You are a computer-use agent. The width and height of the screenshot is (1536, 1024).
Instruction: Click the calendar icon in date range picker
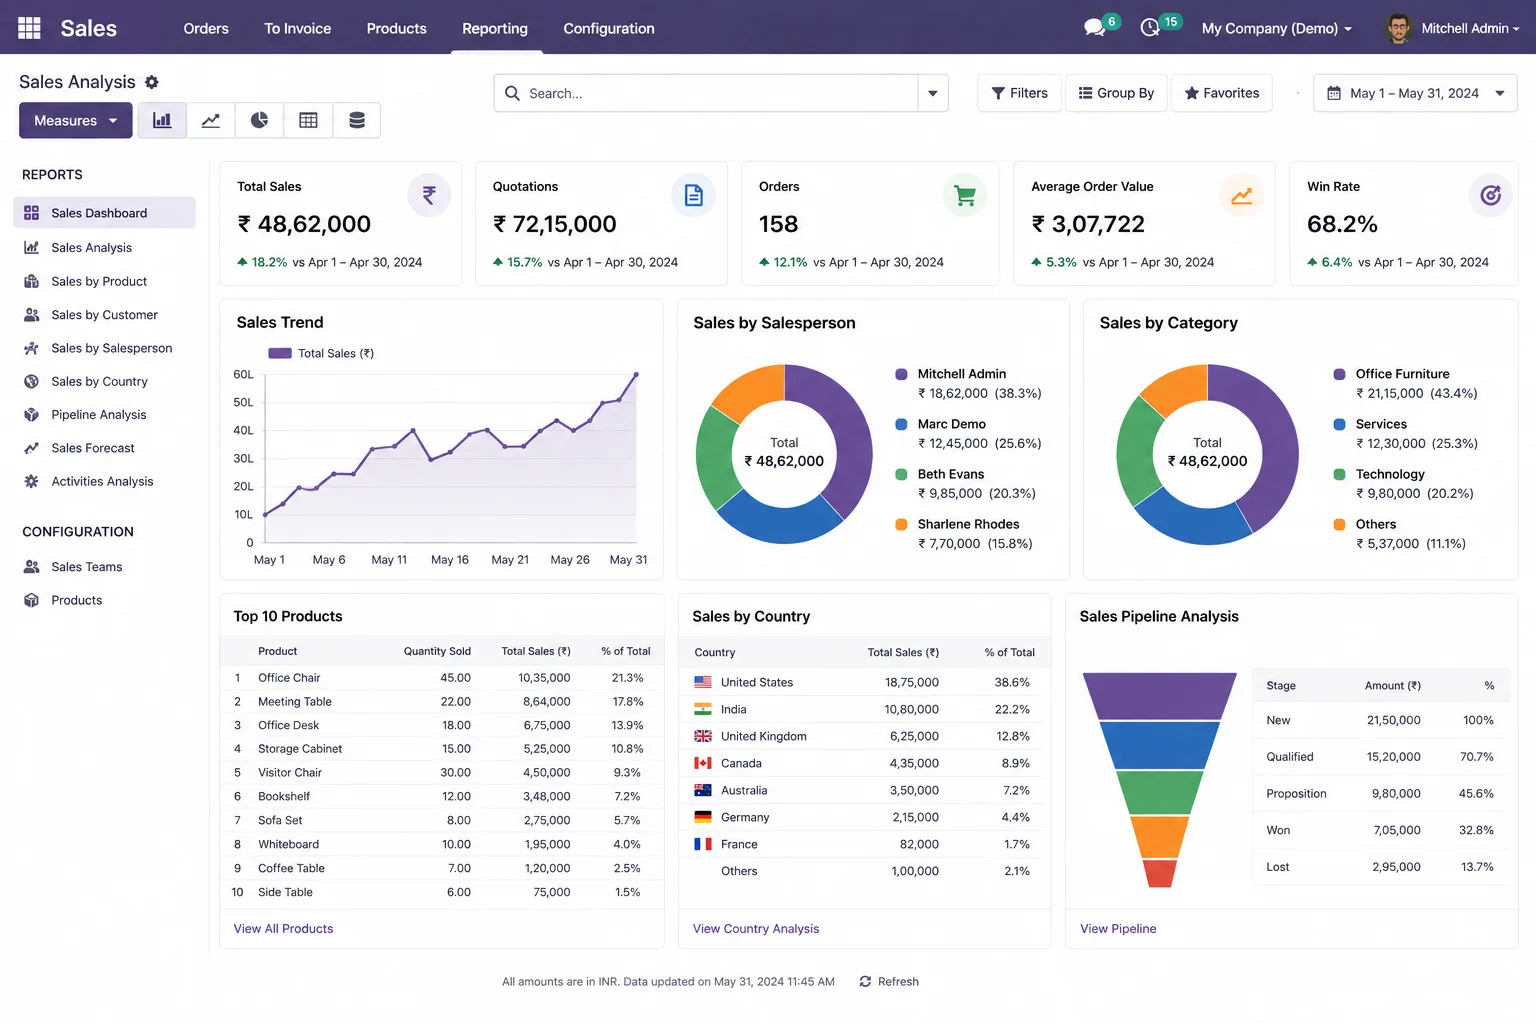[1333, 93]
